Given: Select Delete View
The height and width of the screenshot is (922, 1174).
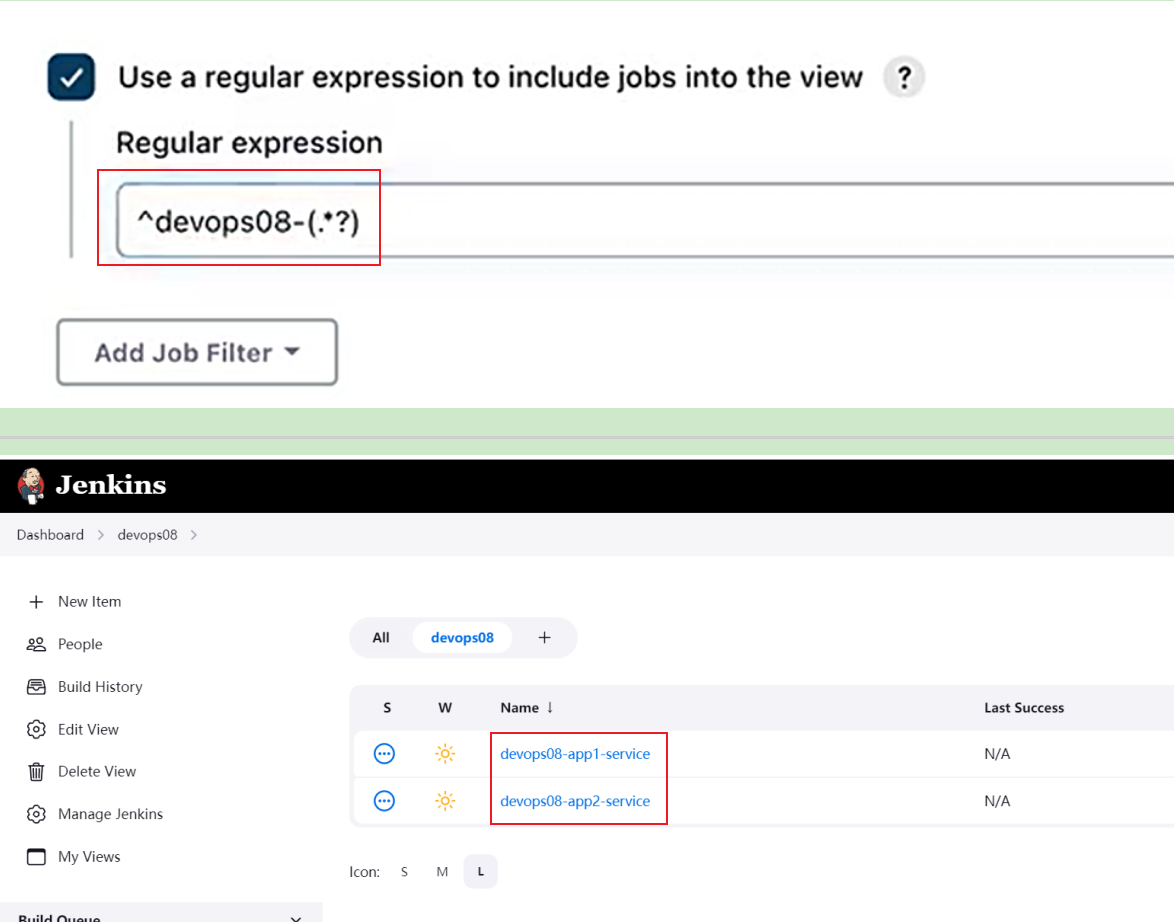Looking at the screenshot, I should pos(97,771).
